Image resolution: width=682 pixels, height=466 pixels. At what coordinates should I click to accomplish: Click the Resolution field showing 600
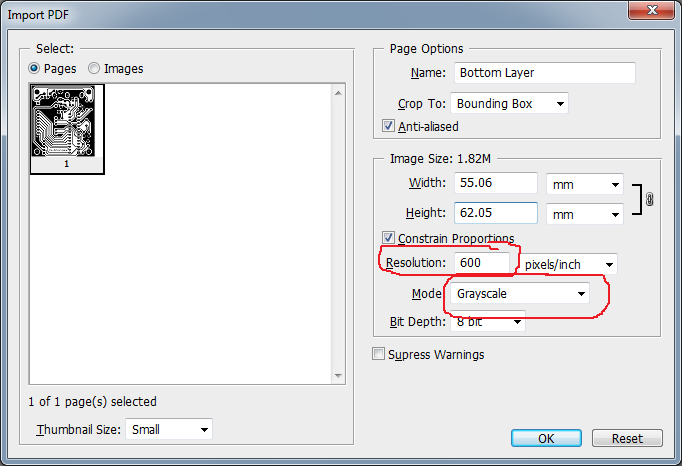(x=481, y=263)
